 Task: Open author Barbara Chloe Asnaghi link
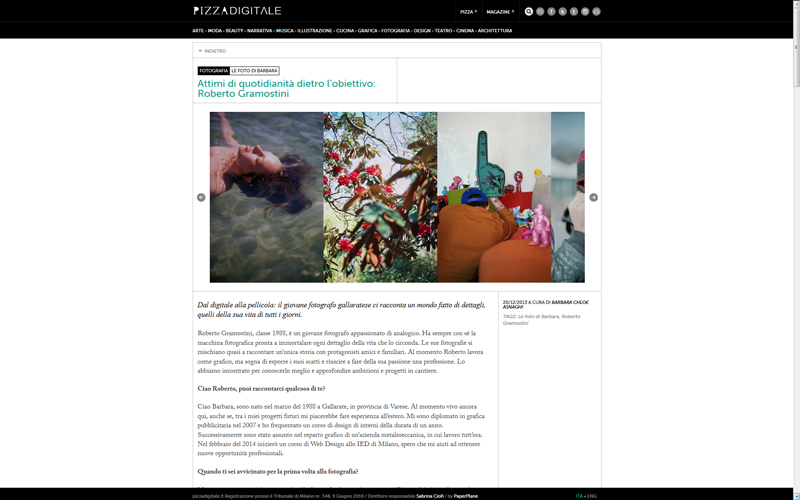(x=545, y=305)
